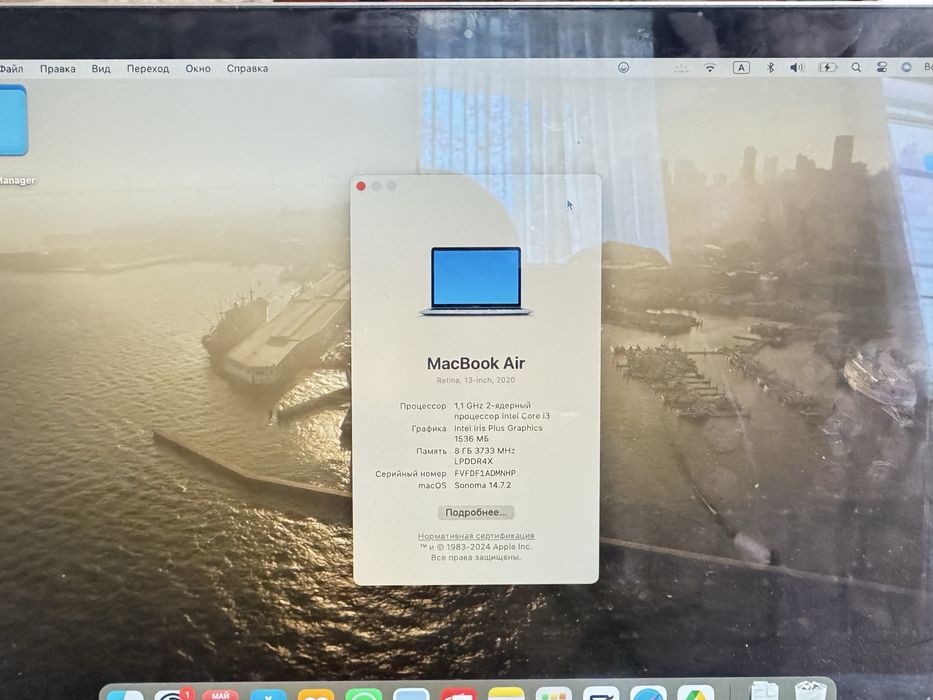Open Spotlight search magnifier
The height and width of the screenshot is (700, 933).
tap(856, 68)
